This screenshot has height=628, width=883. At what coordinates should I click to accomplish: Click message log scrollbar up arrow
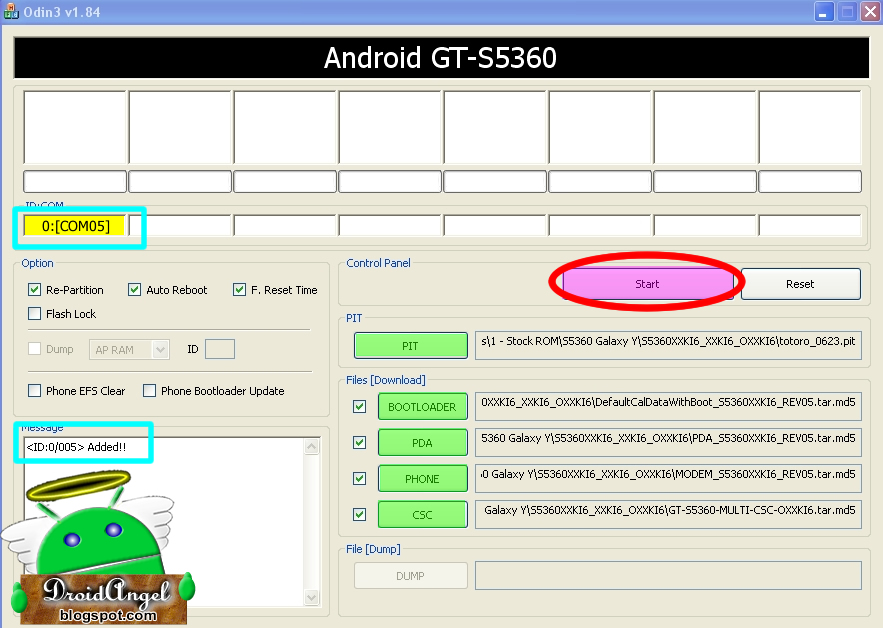[311, 447]
